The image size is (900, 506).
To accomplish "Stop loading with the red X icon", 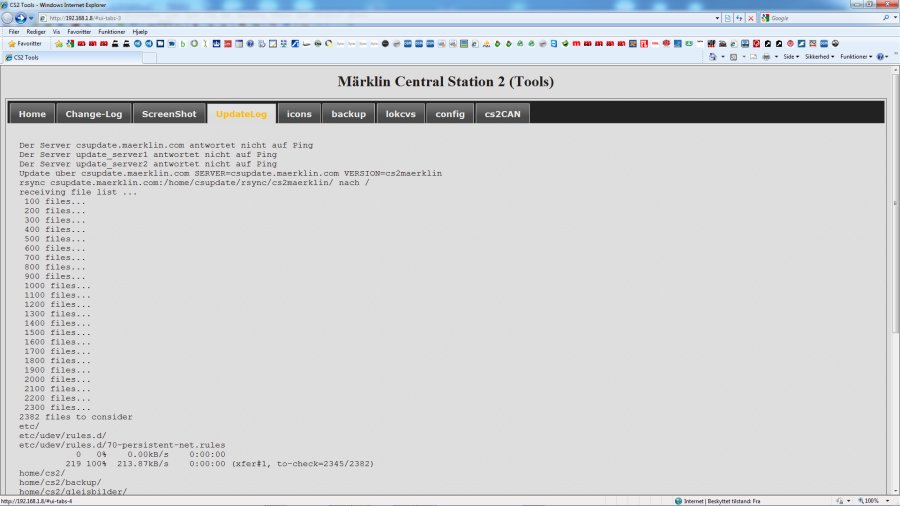I will click(x=751, y=18).
